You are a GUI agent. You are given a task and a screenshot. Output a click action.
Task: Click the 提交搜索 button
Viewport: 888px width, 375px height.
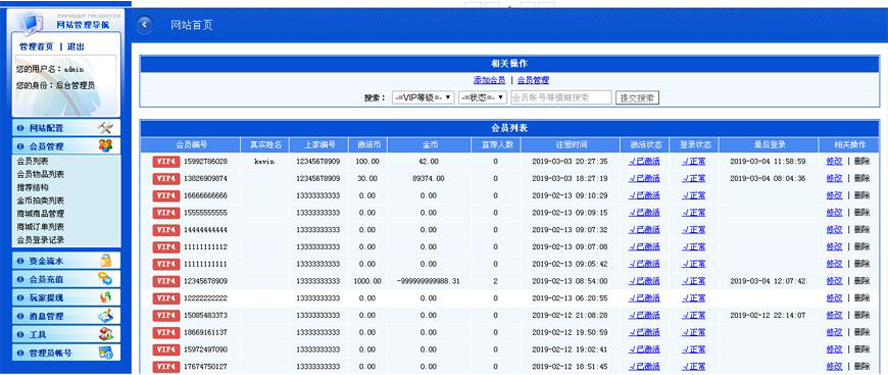click(x=638, y=97)
